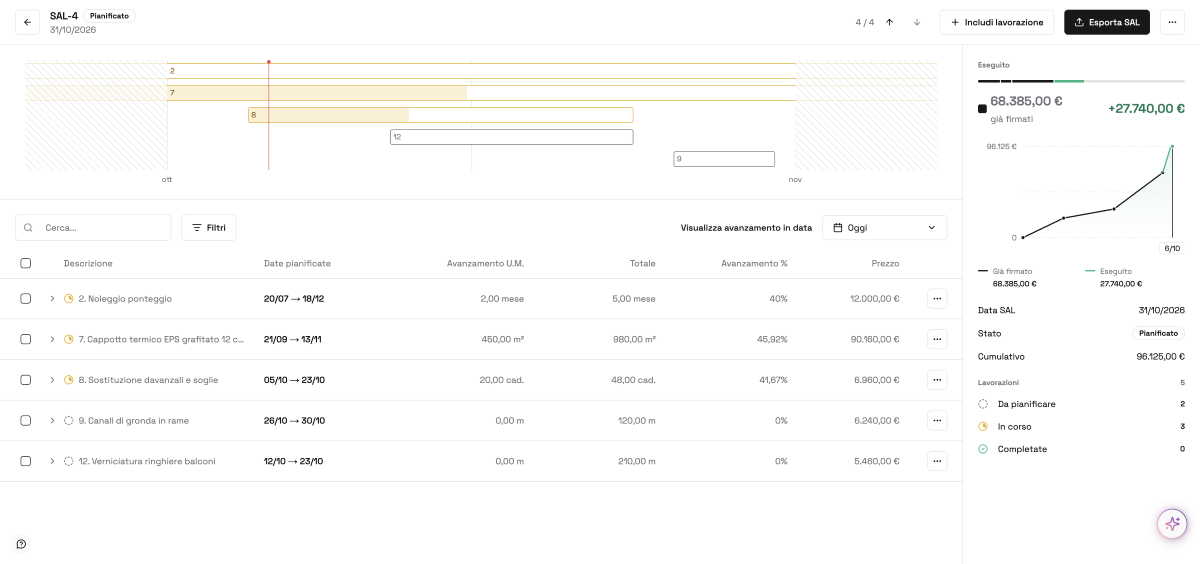Click in-progress status icon of Noleggio ponteggio
This screenshot has height=564, width=1200.
pos(69,298)
